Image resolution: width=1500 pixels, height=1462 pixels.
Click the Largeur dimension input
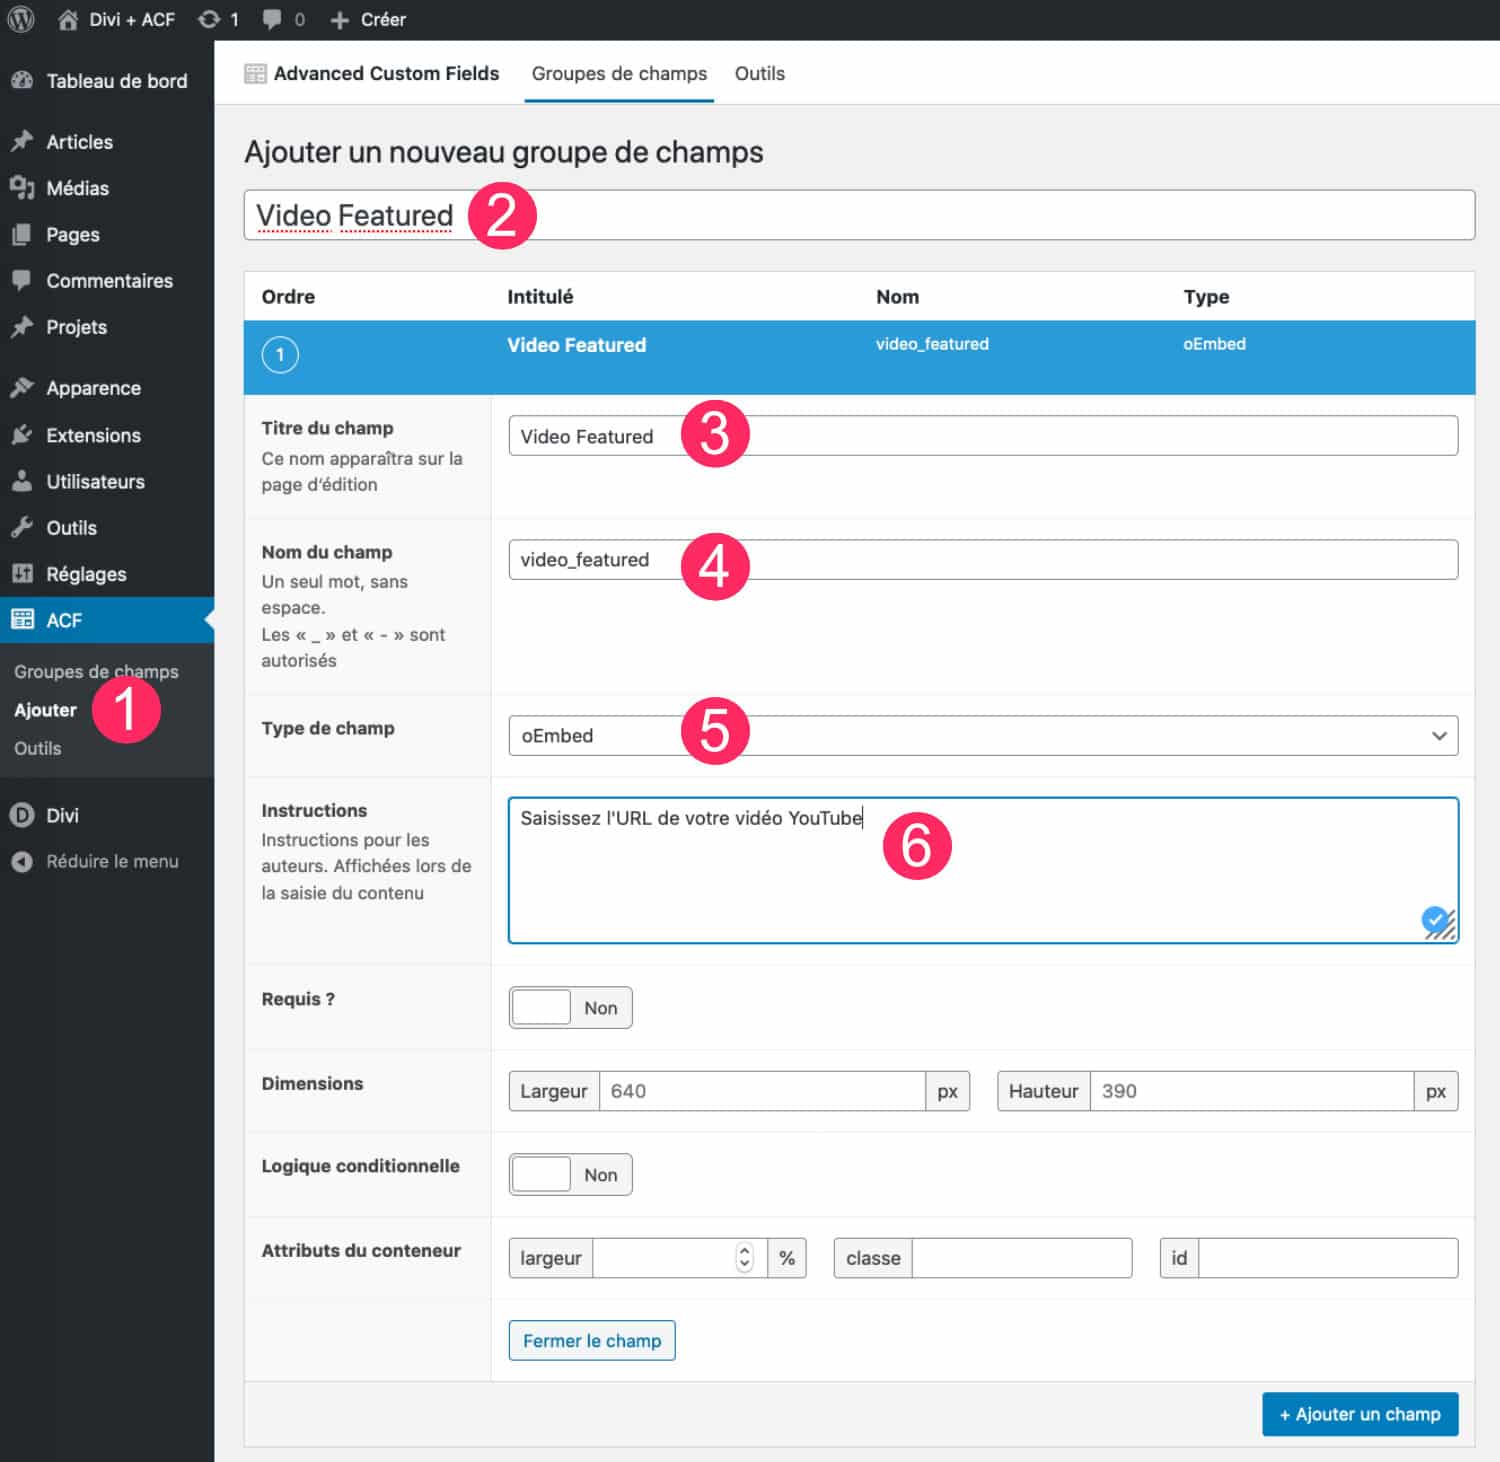(x=762, y=1091)
